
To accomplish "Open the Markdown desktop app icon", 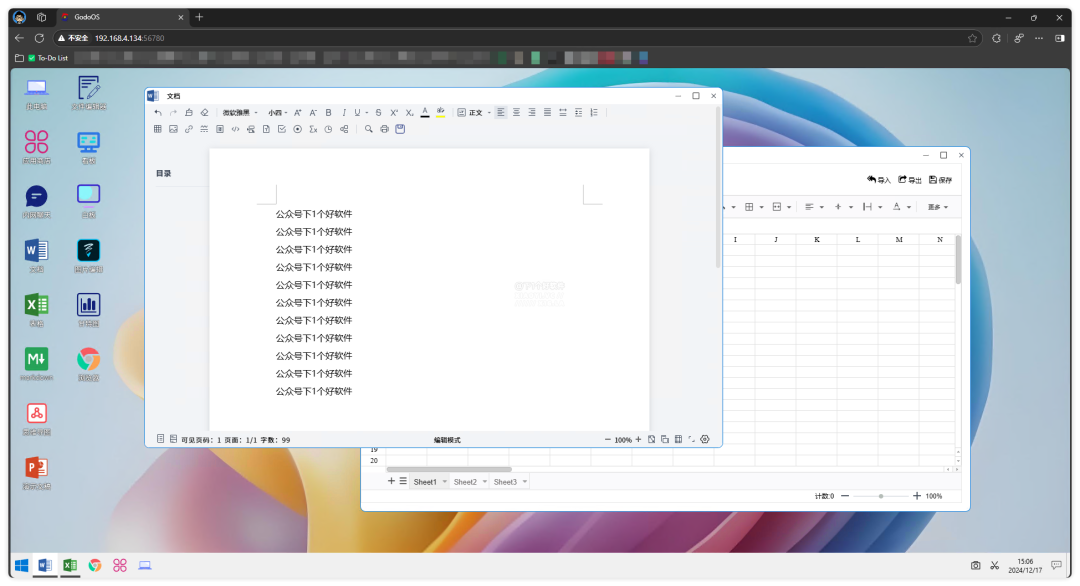I will [x=37, y=359].
